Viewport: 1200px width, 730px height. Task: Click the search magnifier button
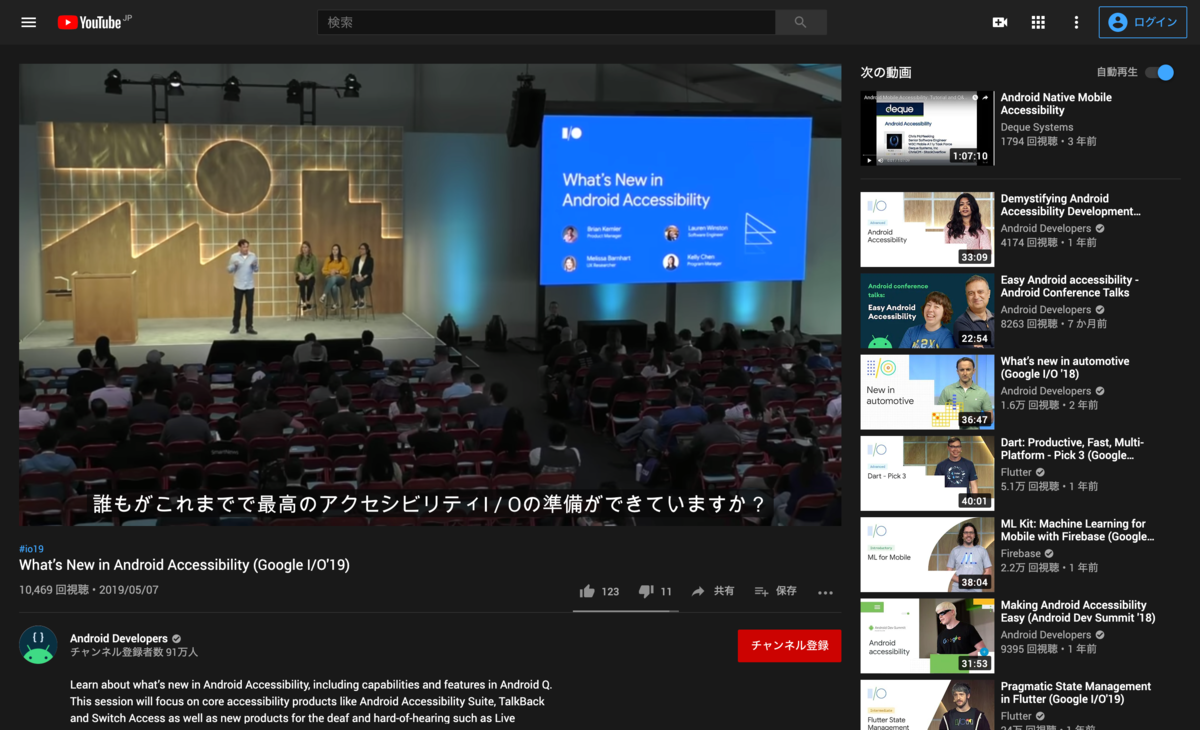(800, 22)
